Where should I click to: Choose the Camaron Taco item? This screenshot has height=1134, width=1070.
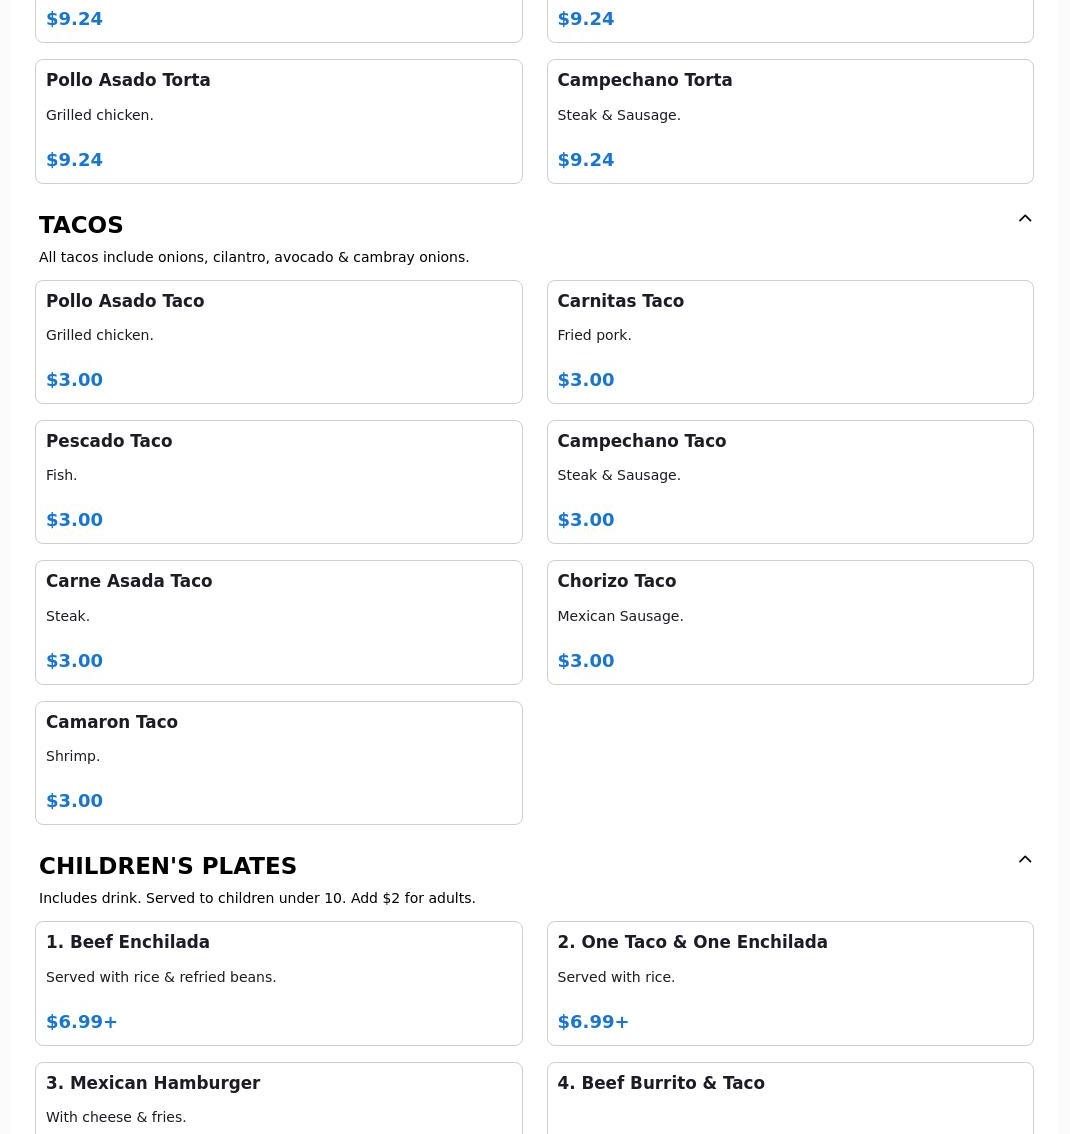[278, 762]
